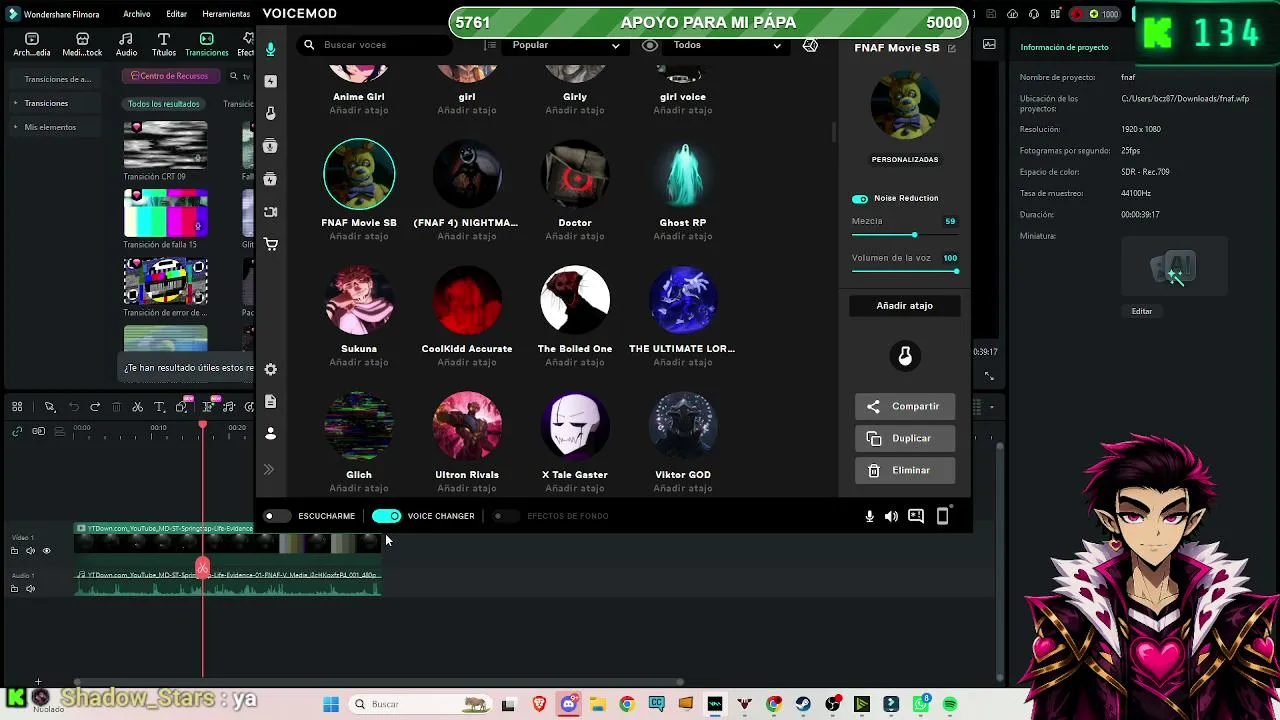Open the Filmora Audio tab

click(126, 45)
